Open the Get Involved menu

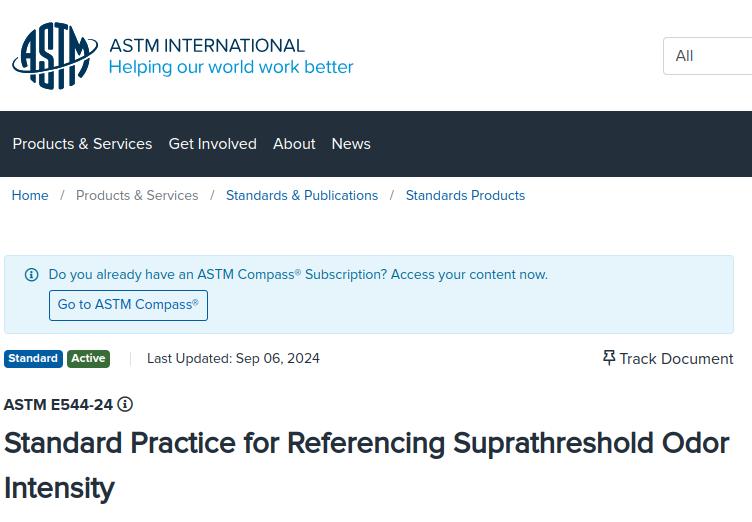click(212, 144)
